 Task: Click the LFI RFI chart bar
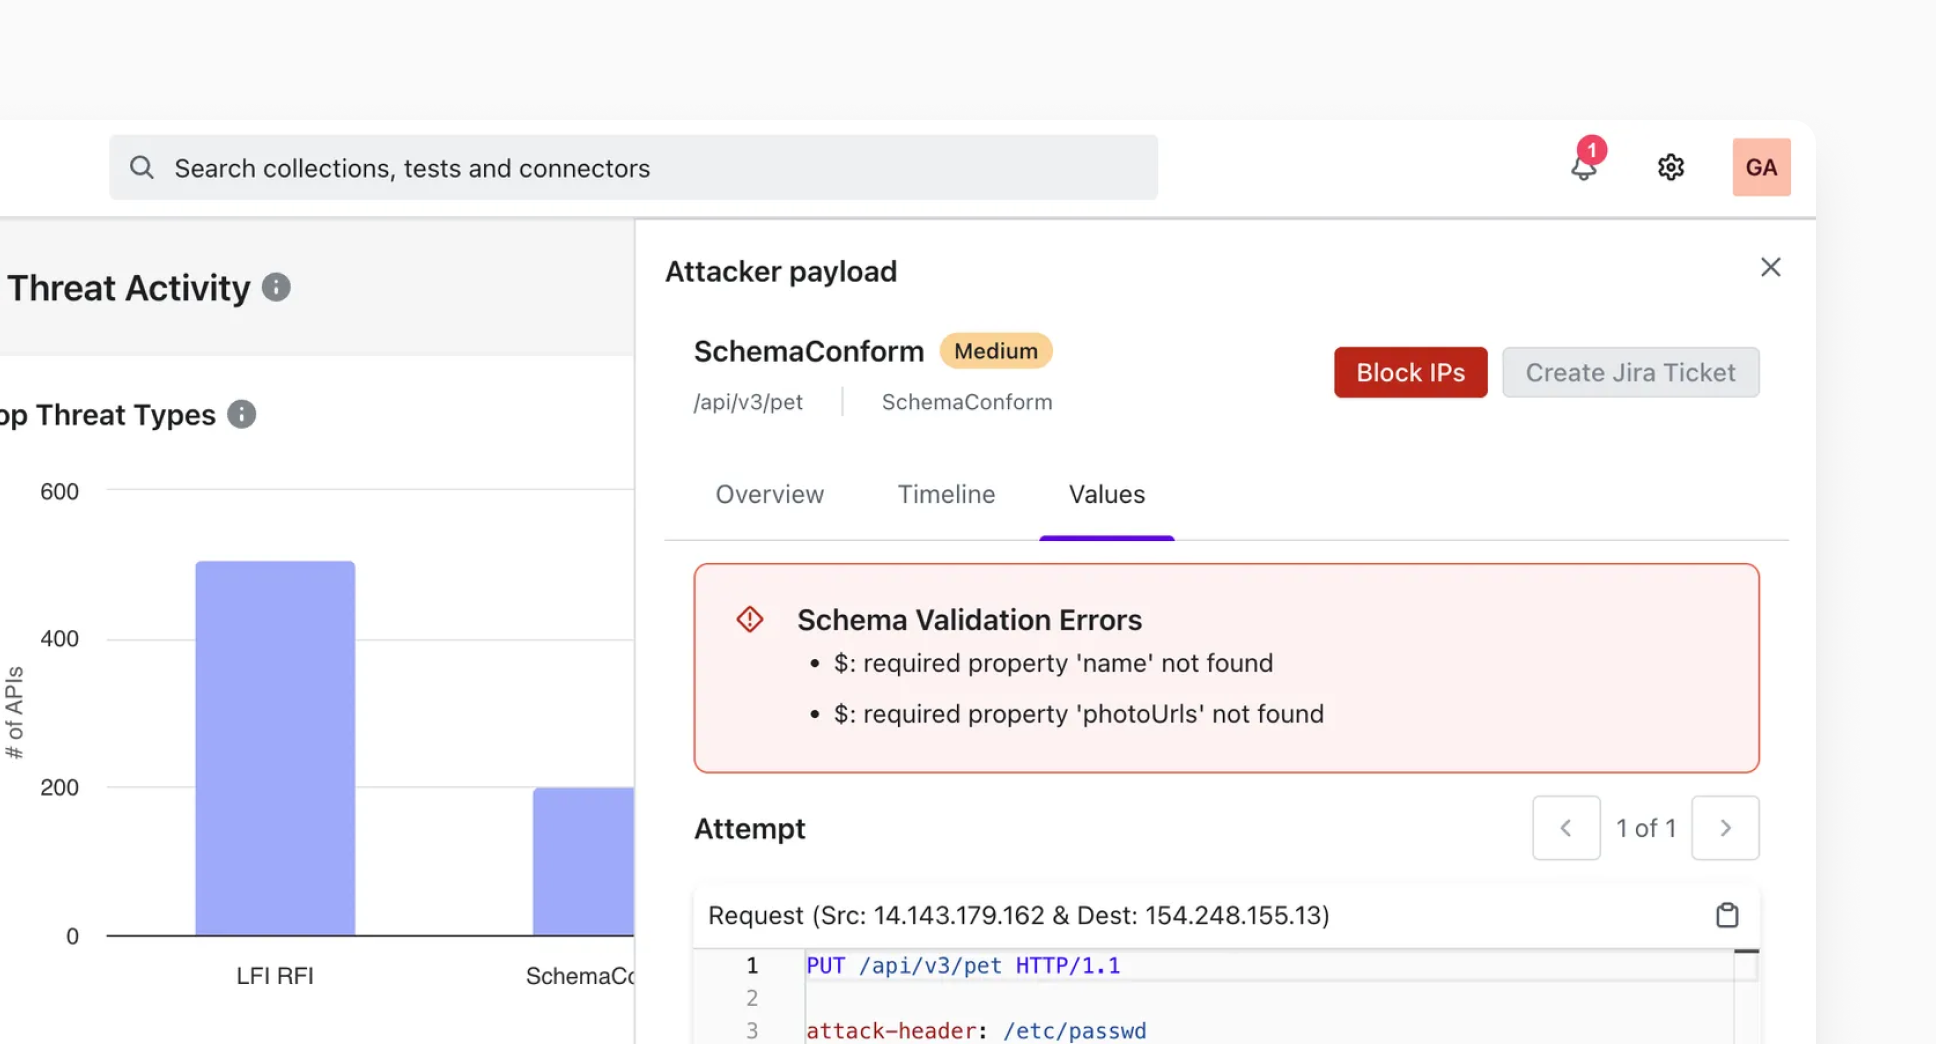pyautogui.click(x=275, y=748)
